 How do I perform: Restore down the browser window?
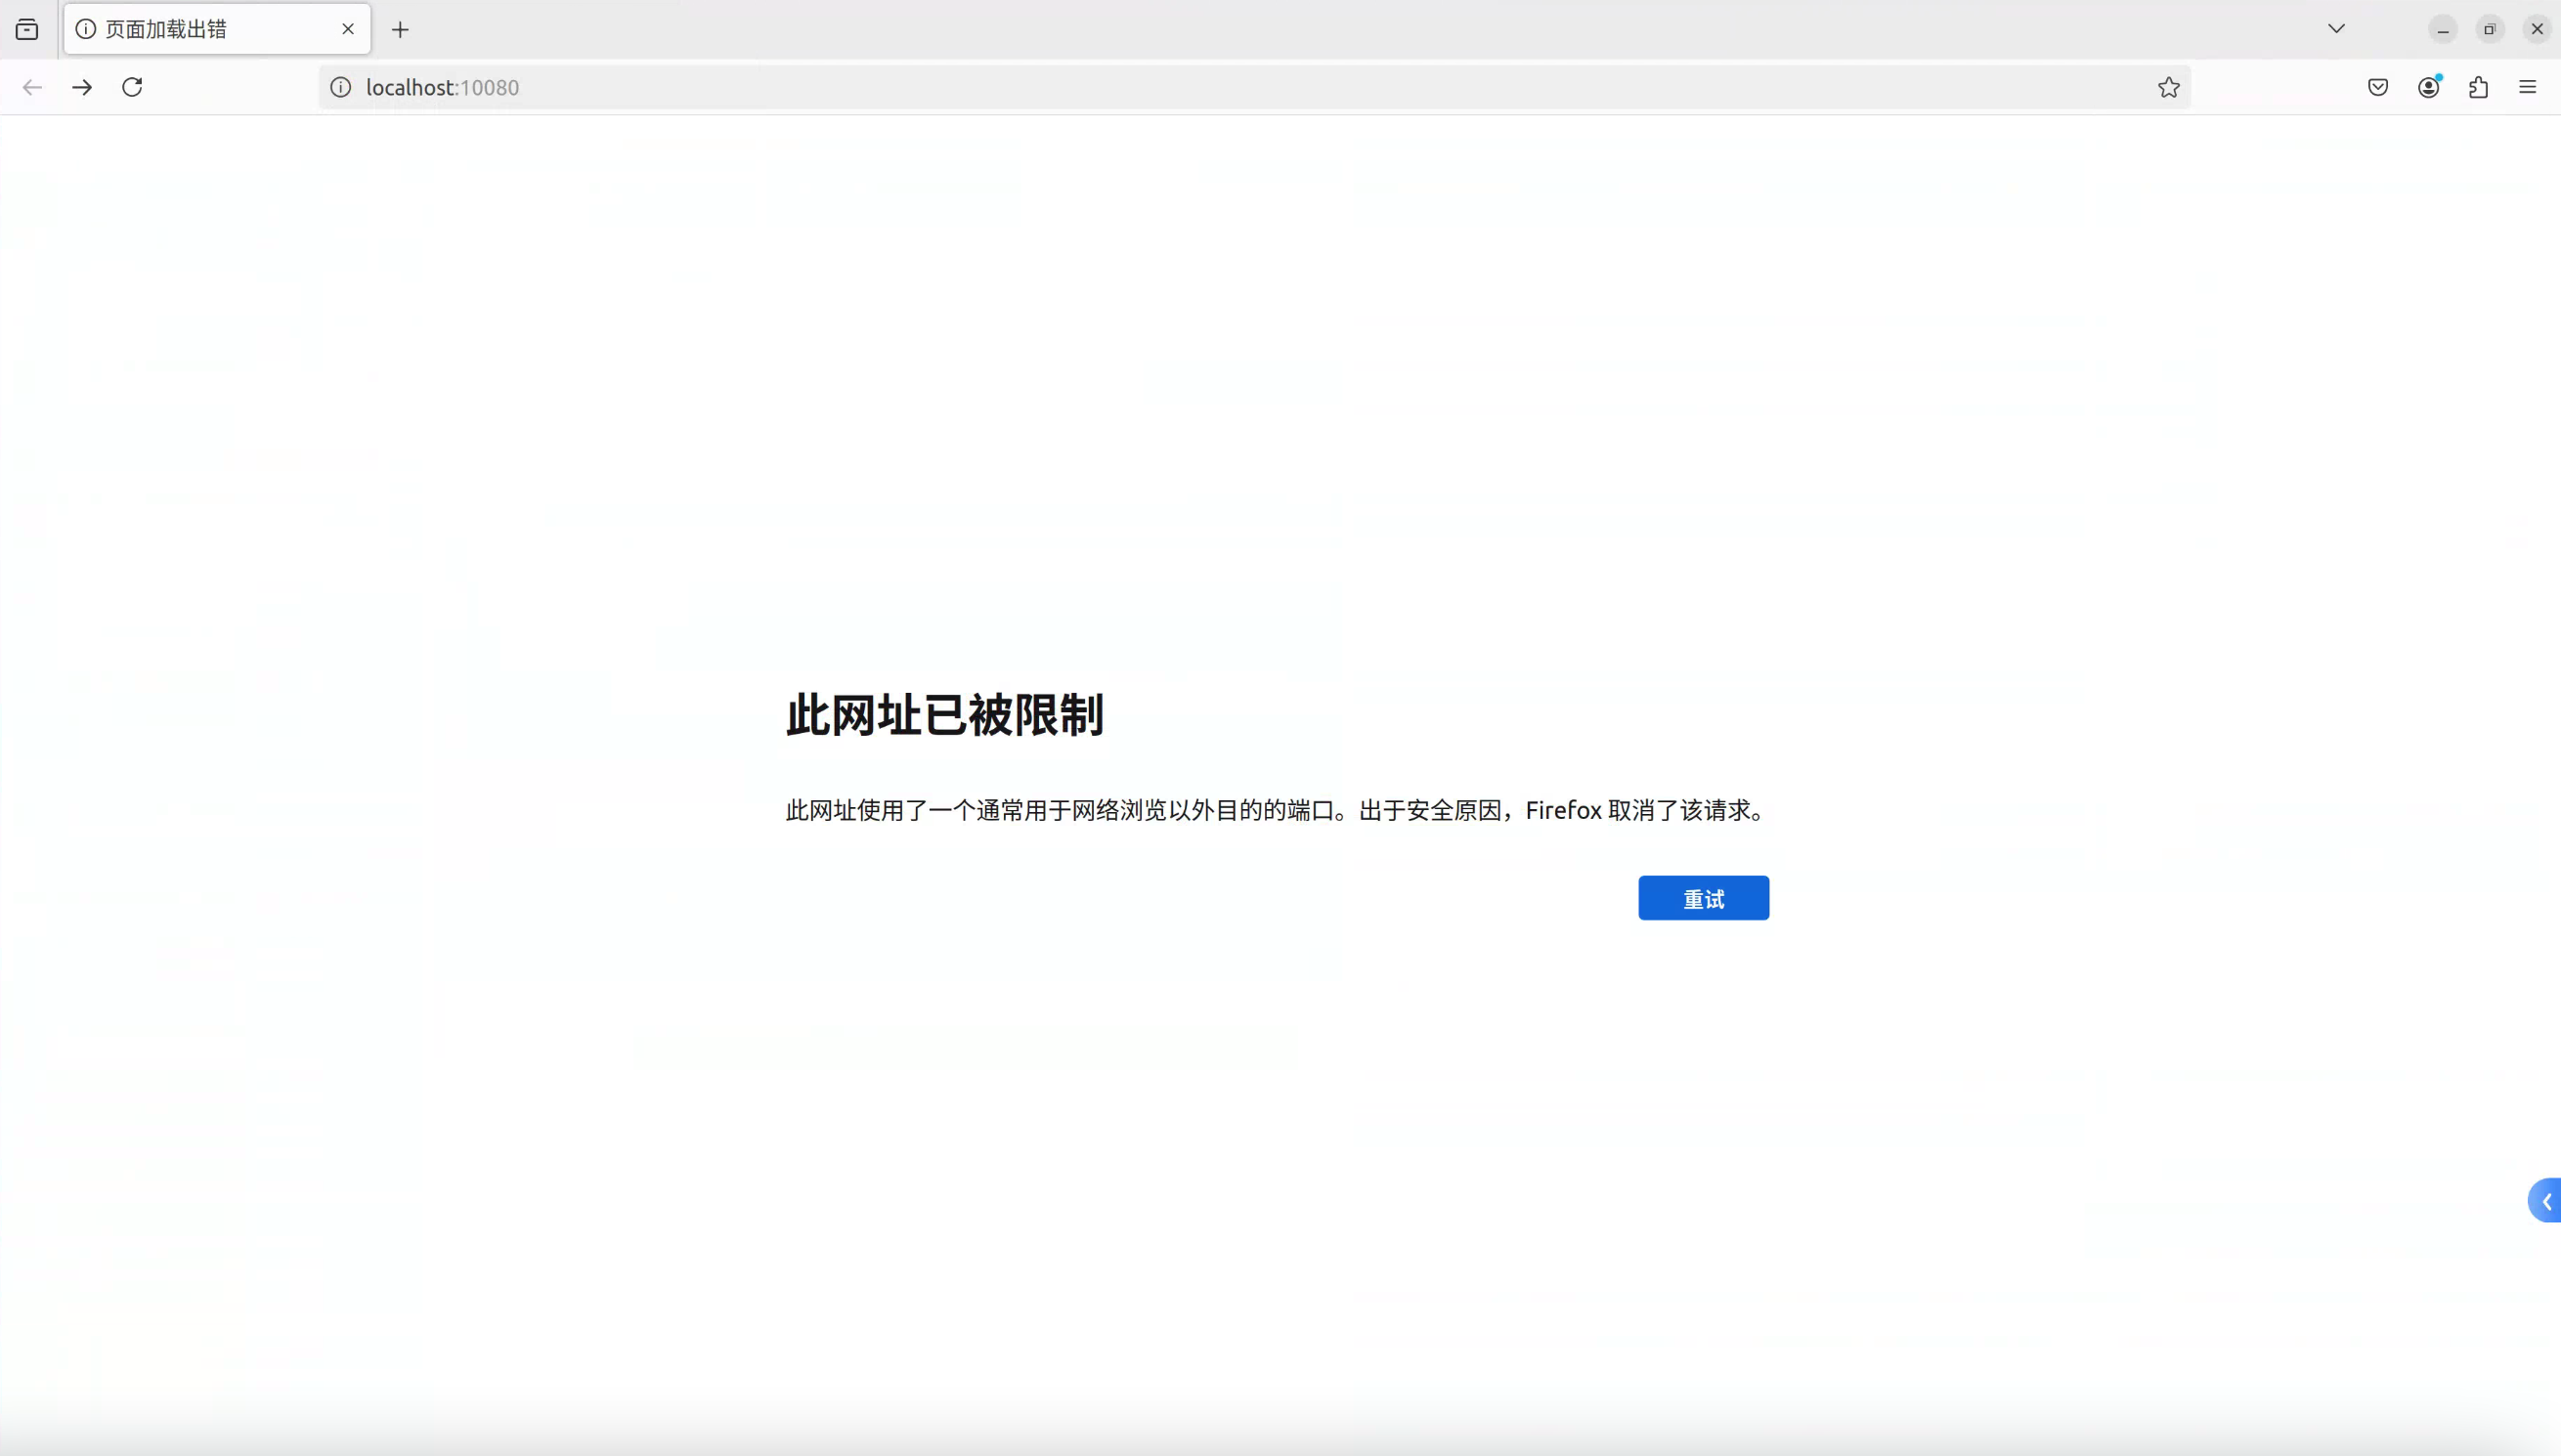click(x=2490, y=29)
